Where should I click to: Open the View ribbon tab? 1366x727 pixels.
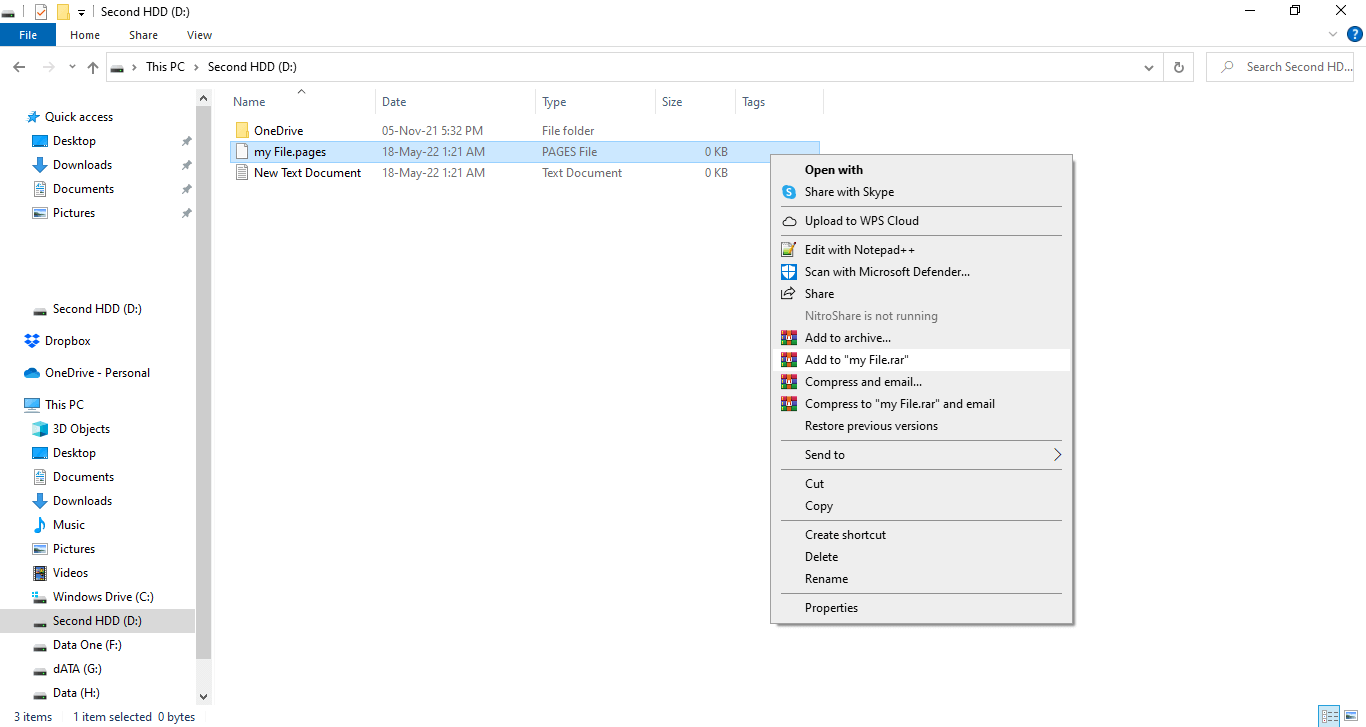click(199, 35)
